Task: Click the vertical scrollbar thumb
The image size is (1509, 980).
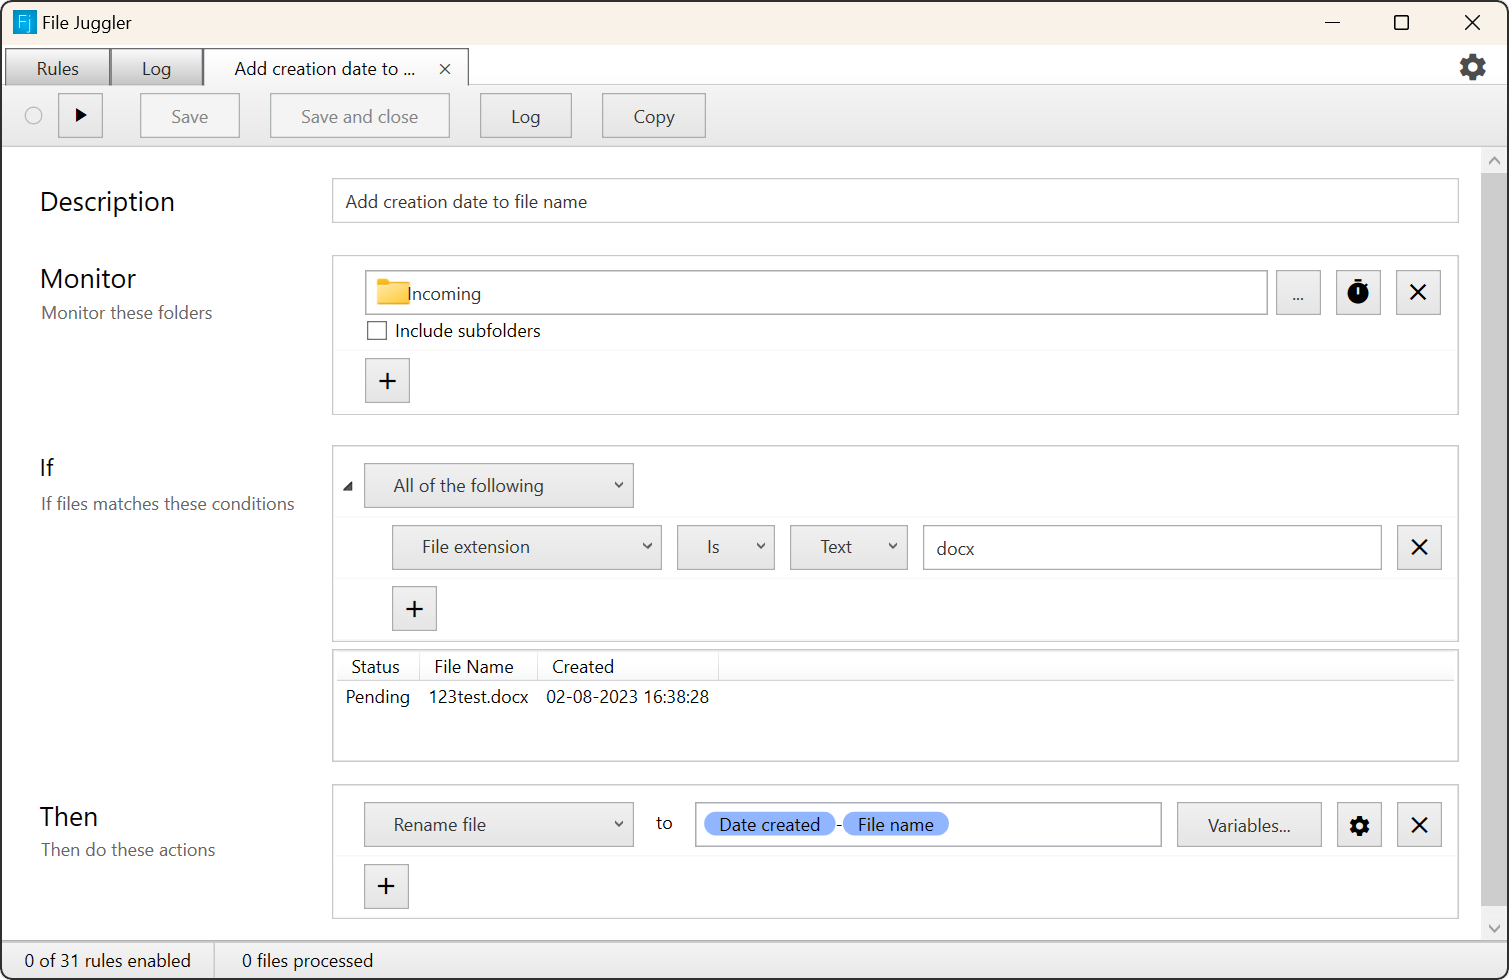Action: tap(1494, 540)
